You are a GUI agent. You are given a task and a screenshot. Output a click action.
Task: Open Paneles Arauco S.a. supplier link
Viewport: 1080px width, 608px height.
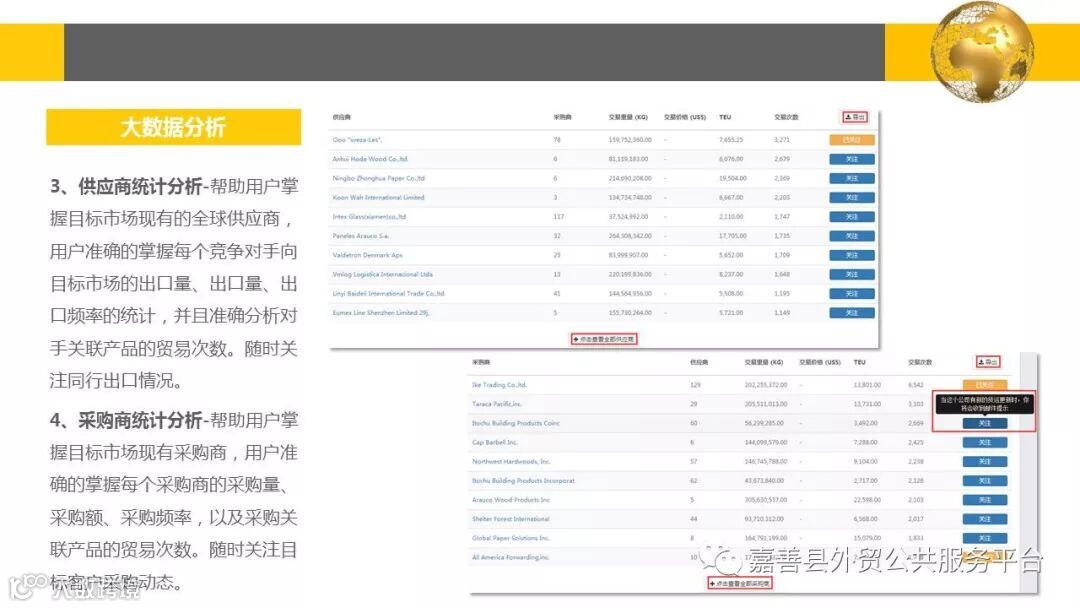360,236
